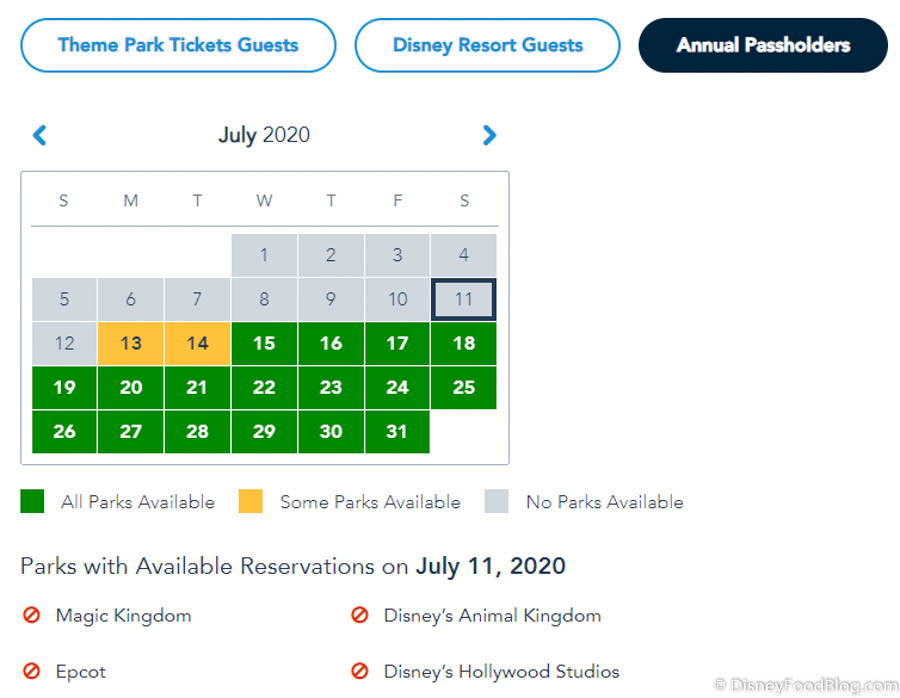Select July 13 on the calendar

[131, 343]
